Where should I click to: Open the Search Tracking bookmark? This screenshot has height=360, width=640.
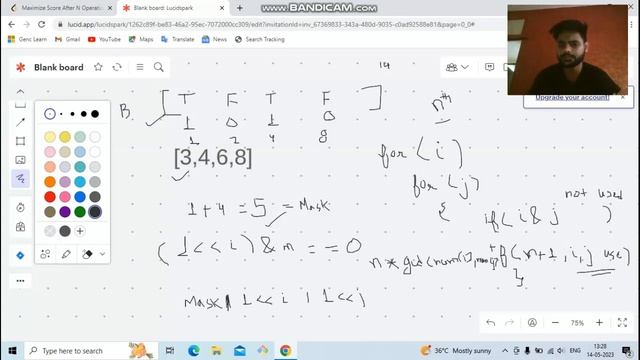tap(260, 39)
